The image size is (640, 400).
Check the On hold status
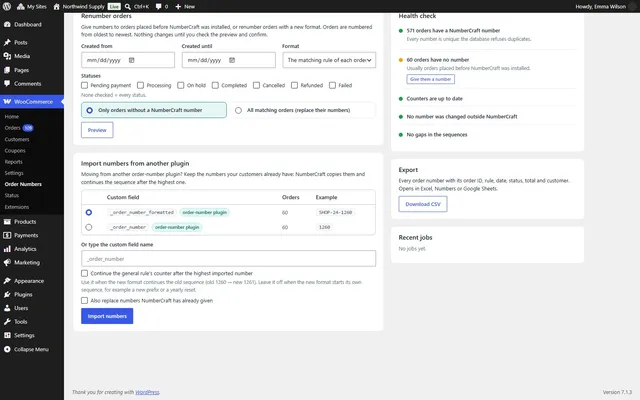(181, 85)
